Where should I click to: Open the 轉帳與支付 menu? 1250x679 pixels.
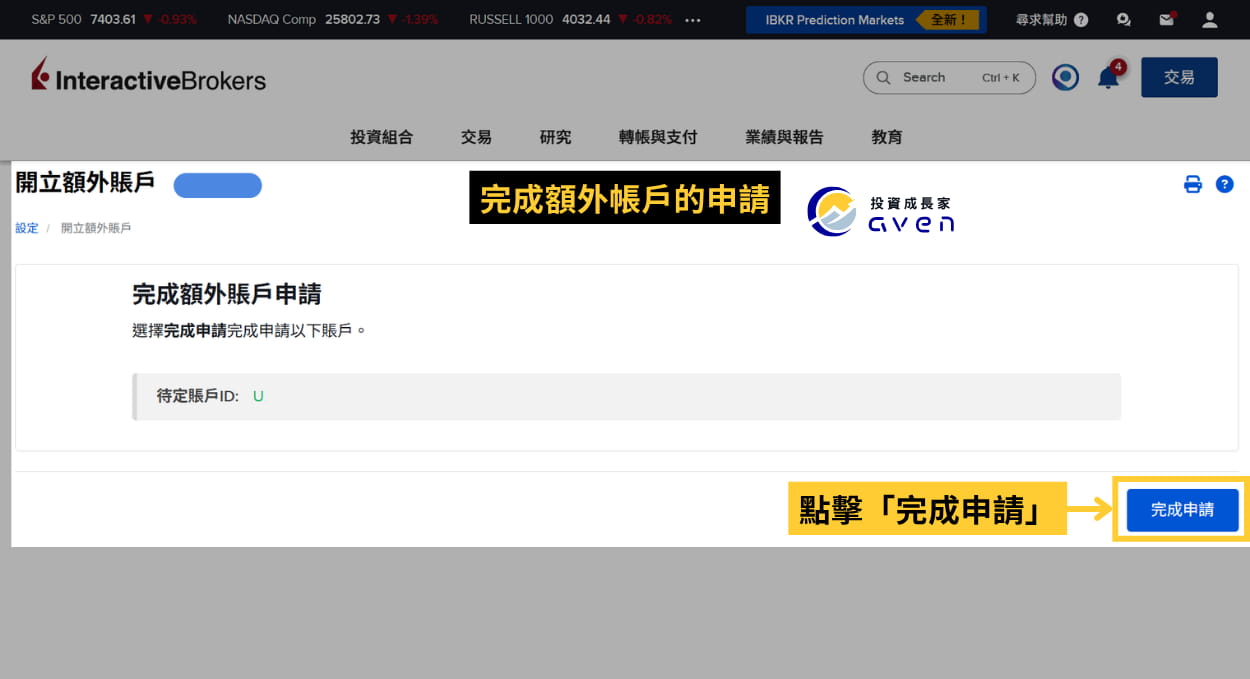(x=658, y=137)
